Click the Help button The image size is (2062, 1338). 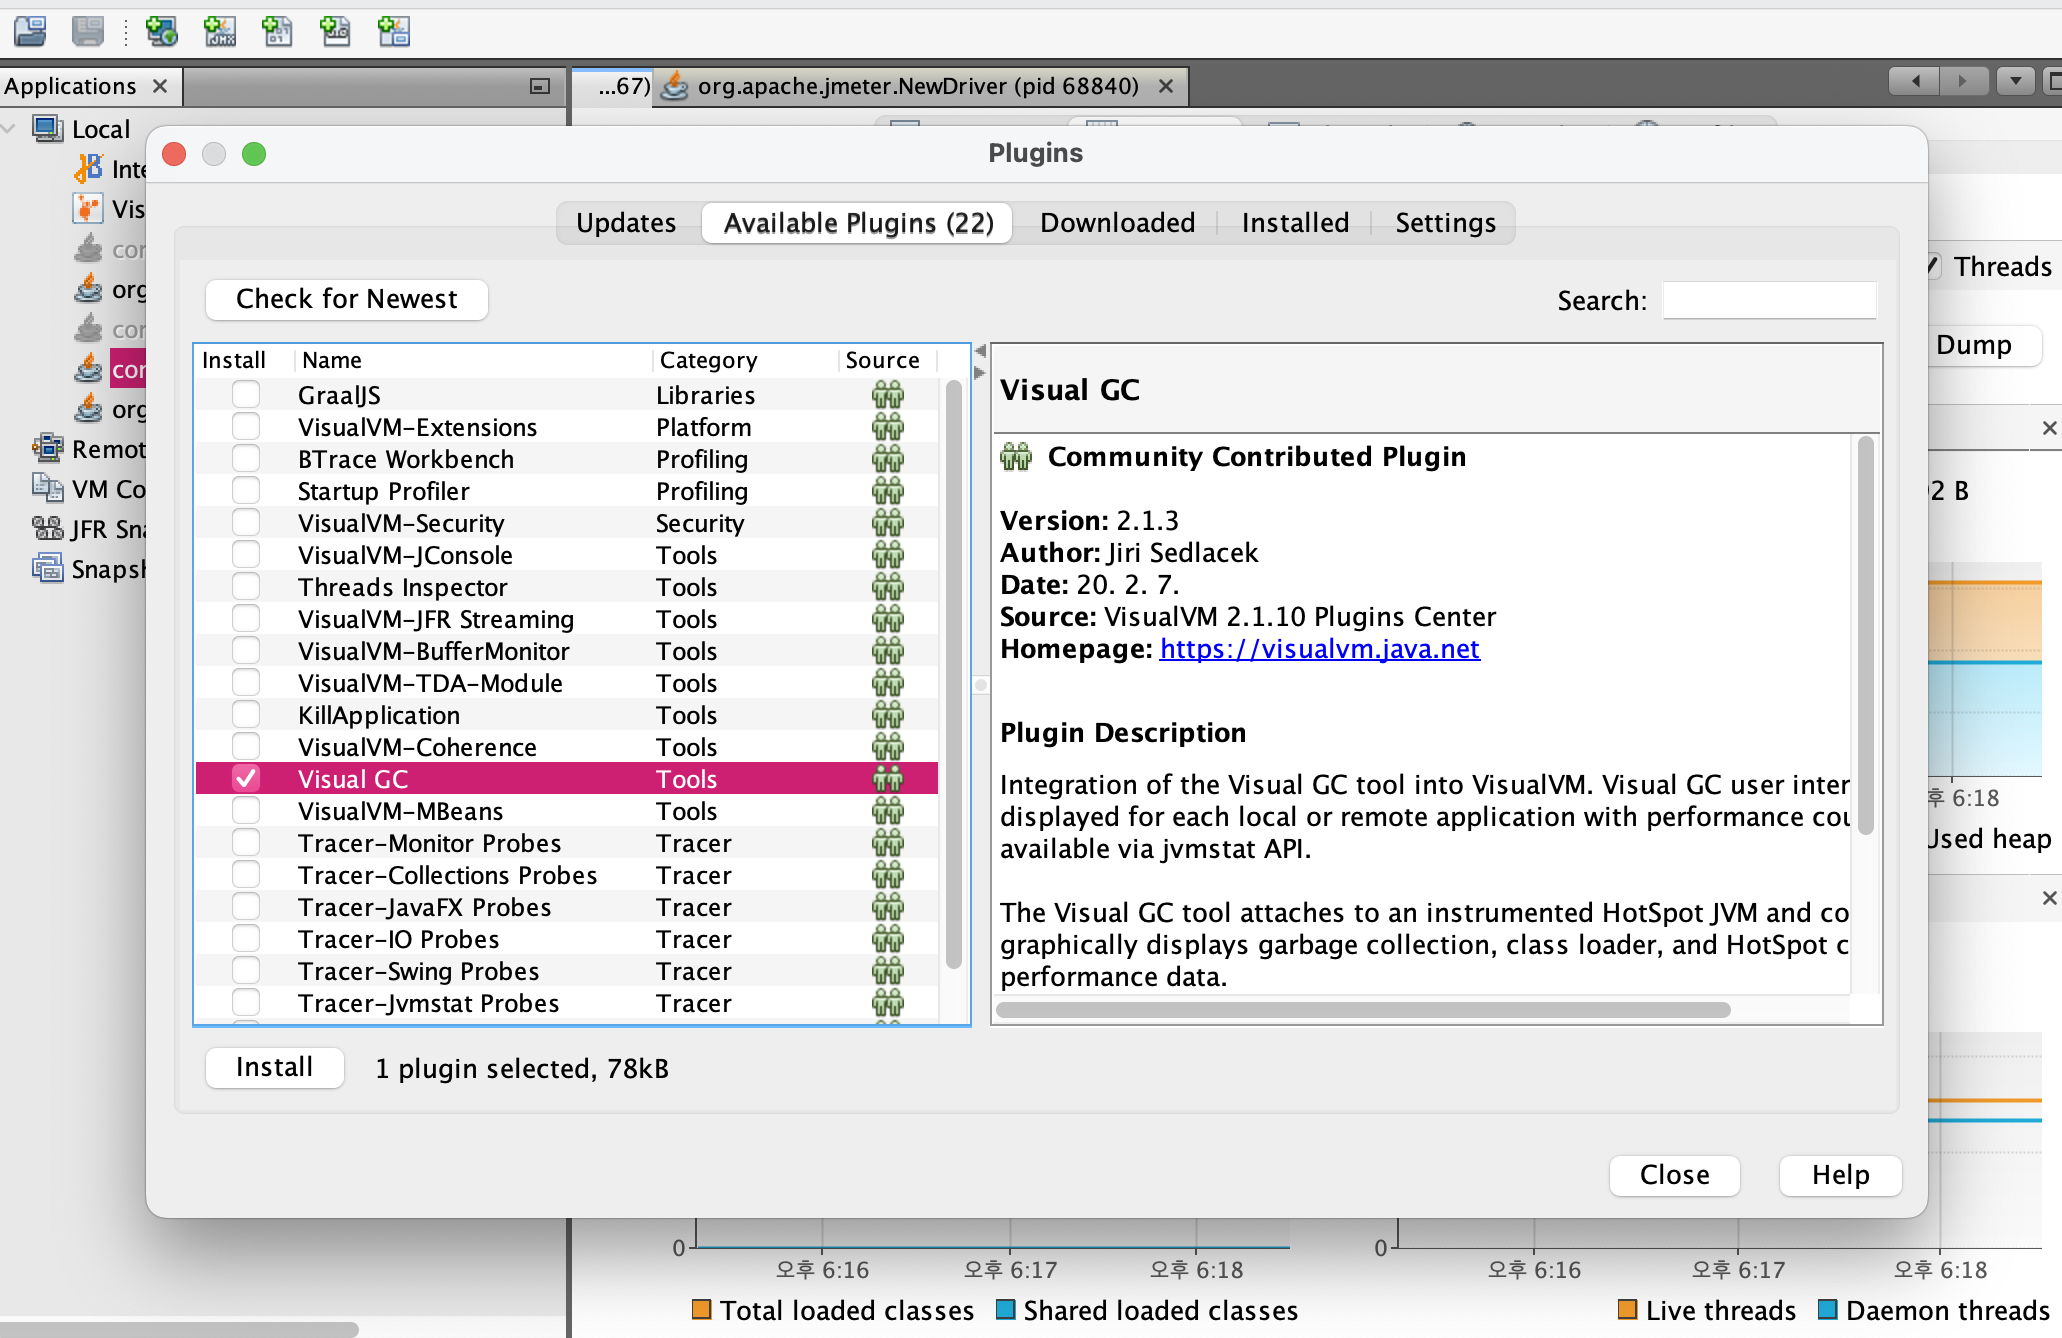click(x=1840, y=1175)
